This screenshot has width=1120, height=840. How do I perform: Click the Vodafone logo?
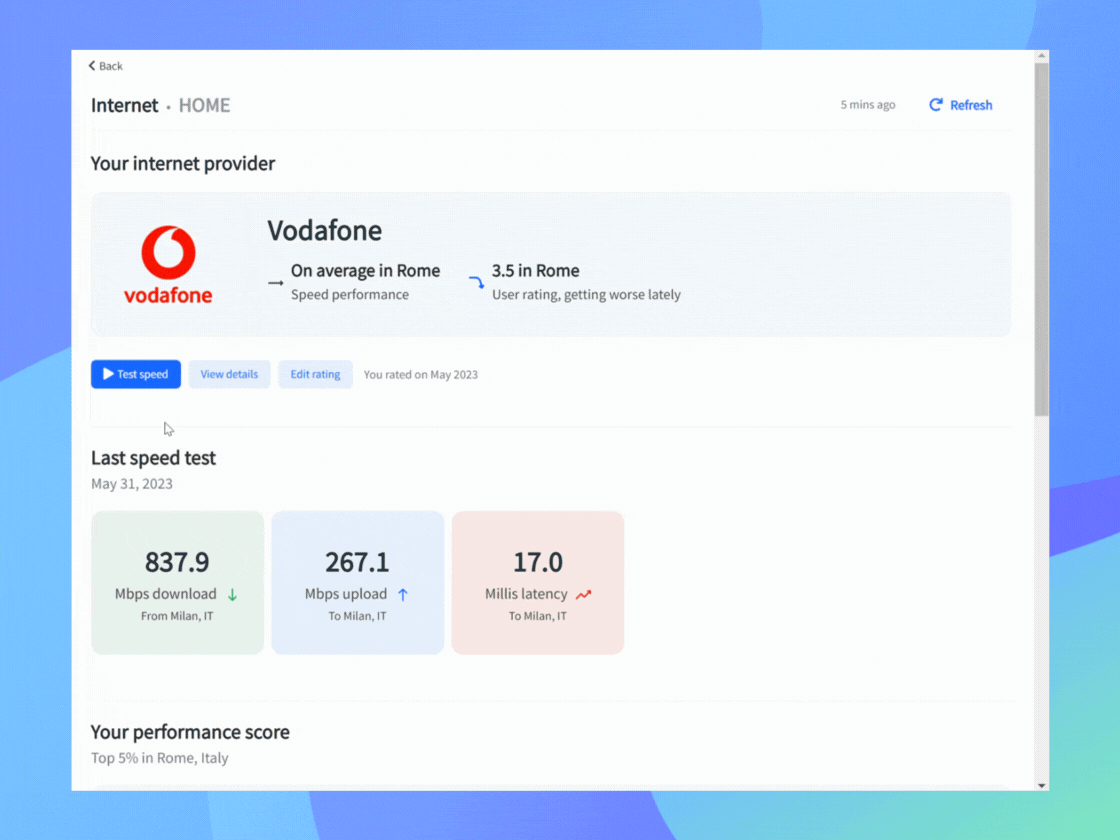(x=168, y=264)
